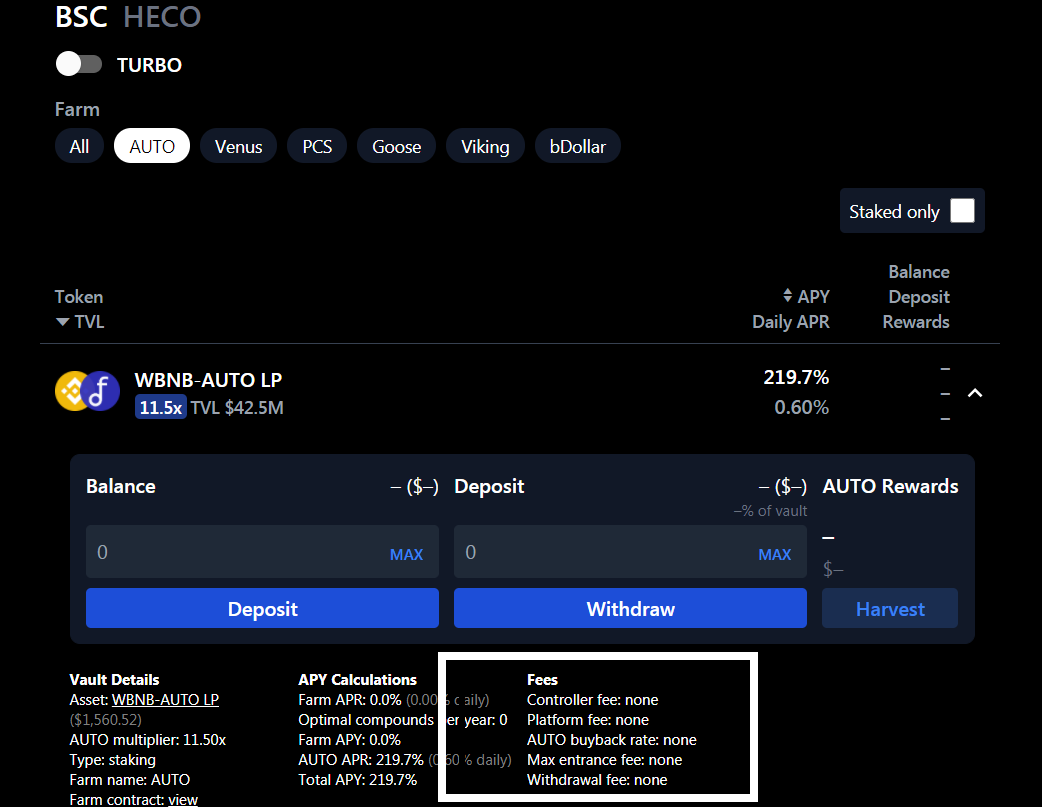1042x807 pixels.
Task: Click the WBNB-AUTO LP vault name
Action: point(209,380)
